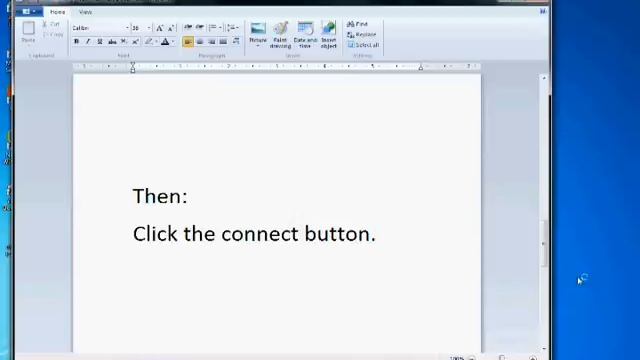This screenshot has height=360, width=640.
Task: Open the highlight color dropdown arrow
Action: tap(156, 41)
